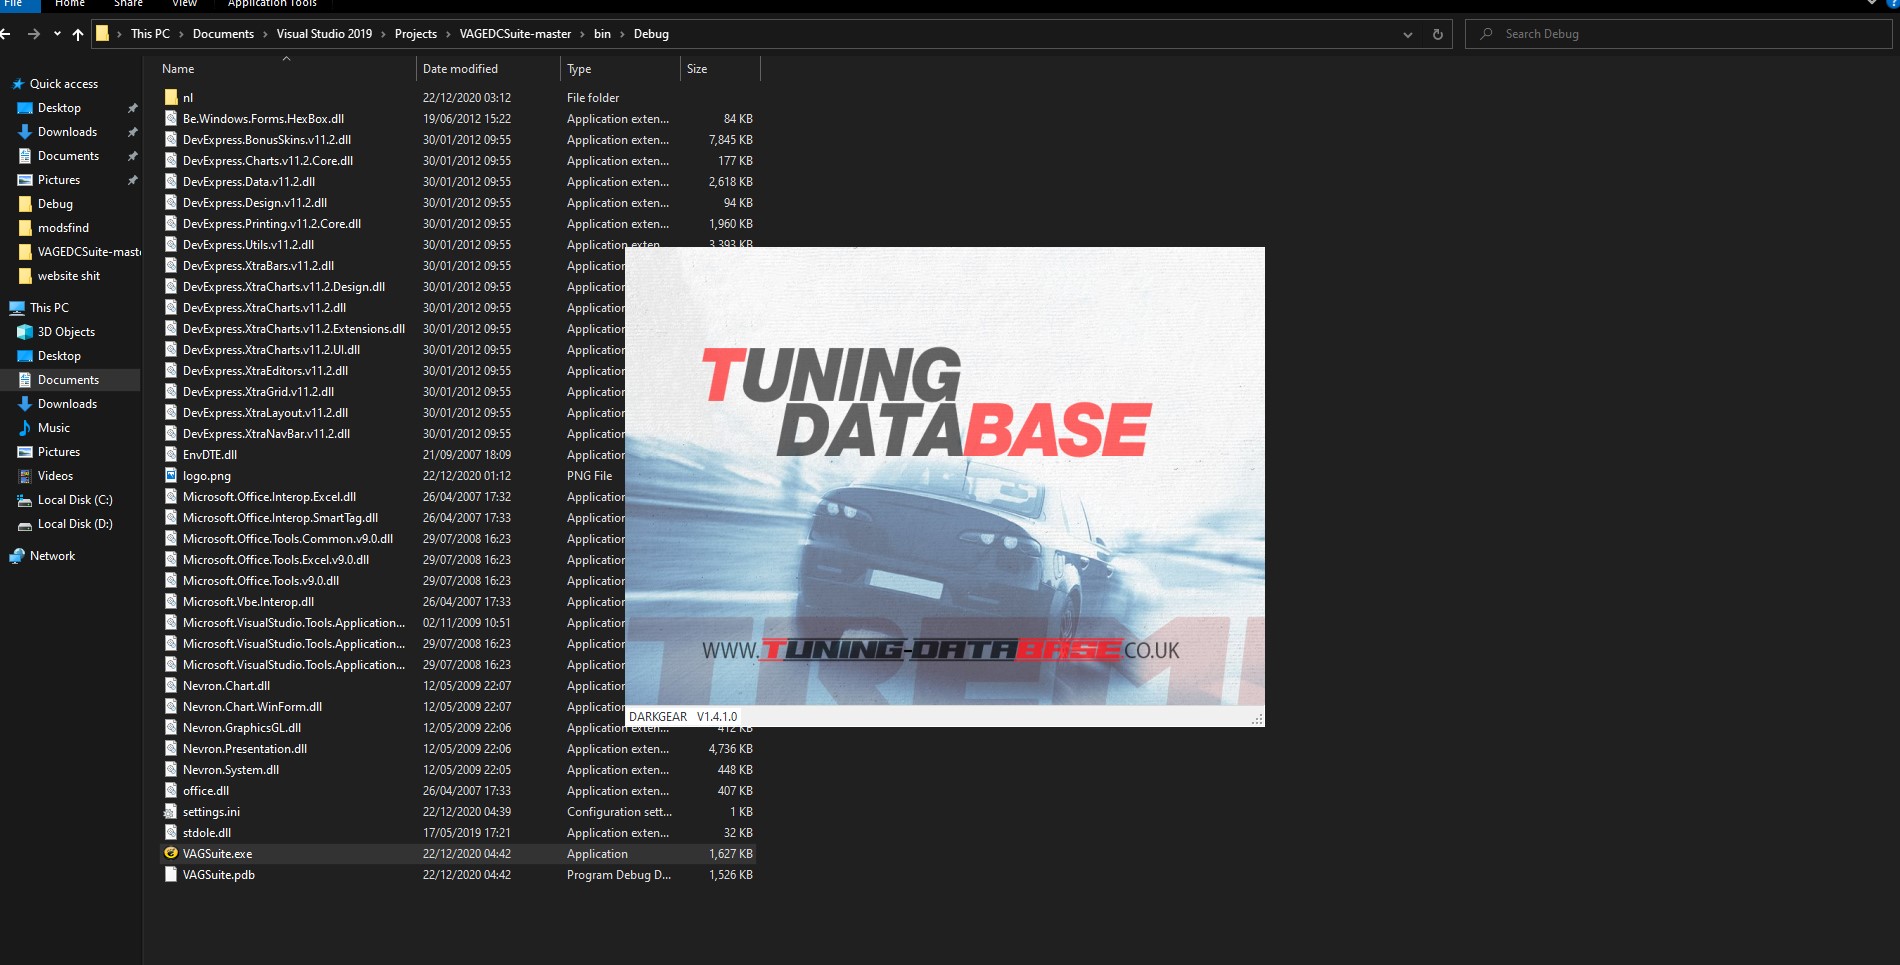1900x965 pixels.
Task: Click the DARKGEAR V1.4.1.0 status text
Action: [x=682, y=717]
